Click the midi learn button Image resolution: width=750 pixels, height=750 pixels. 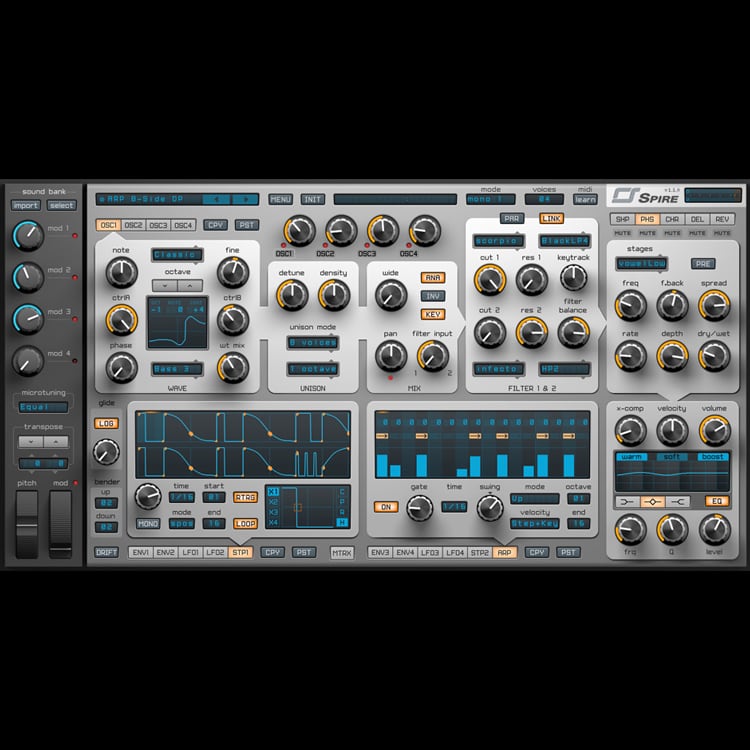pos(585,199)
